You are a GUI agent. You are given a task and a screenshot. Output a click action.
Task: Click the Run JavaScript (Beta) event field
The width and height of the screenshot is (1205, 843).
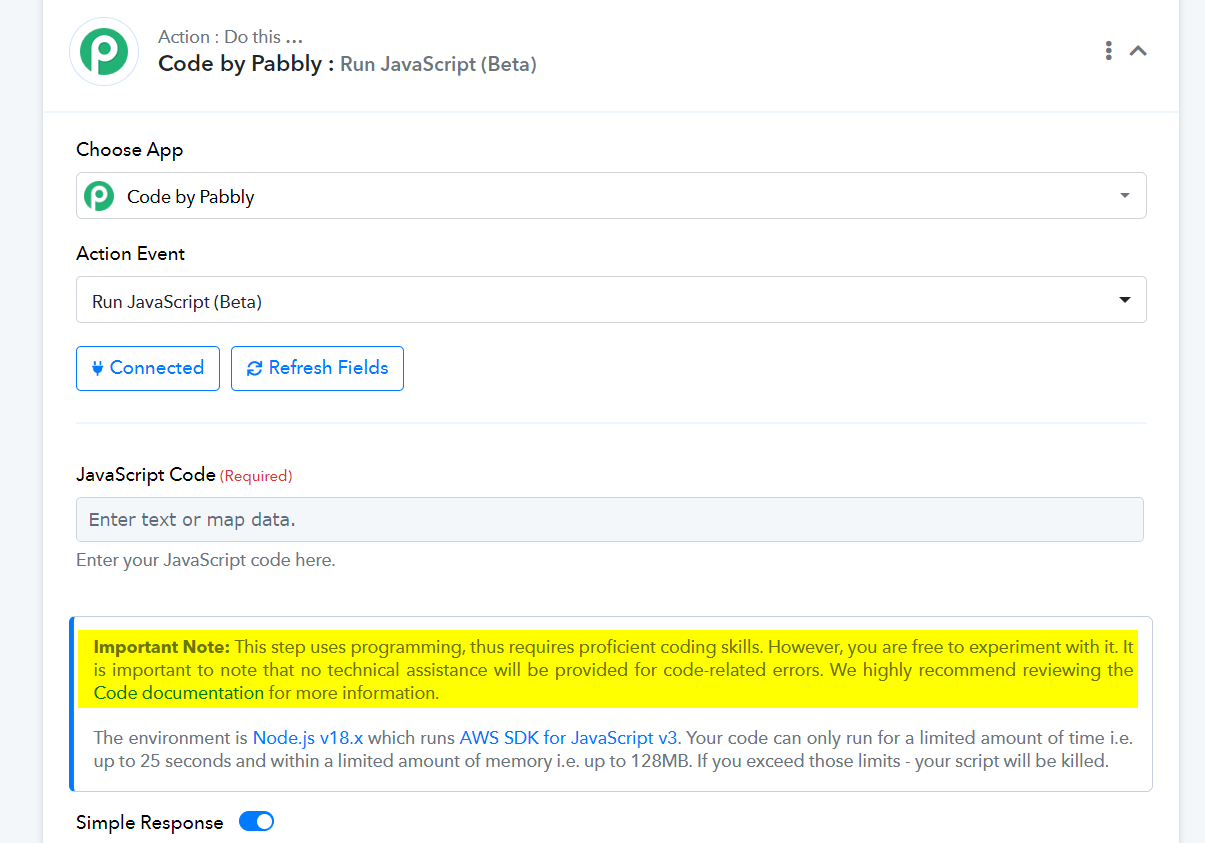pos(611,300)
